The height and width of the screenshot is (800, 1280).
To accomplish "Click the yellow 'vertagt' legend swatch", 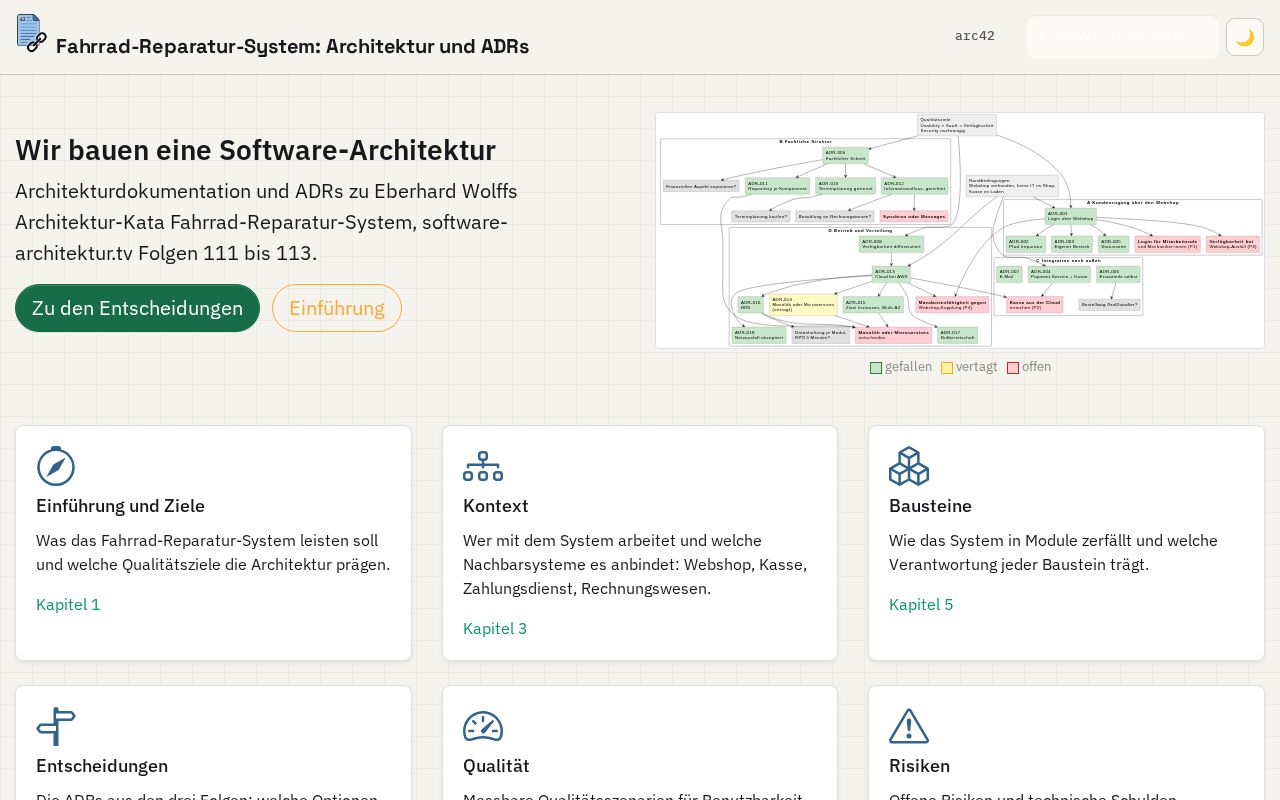I will click(x=947, y=368).
